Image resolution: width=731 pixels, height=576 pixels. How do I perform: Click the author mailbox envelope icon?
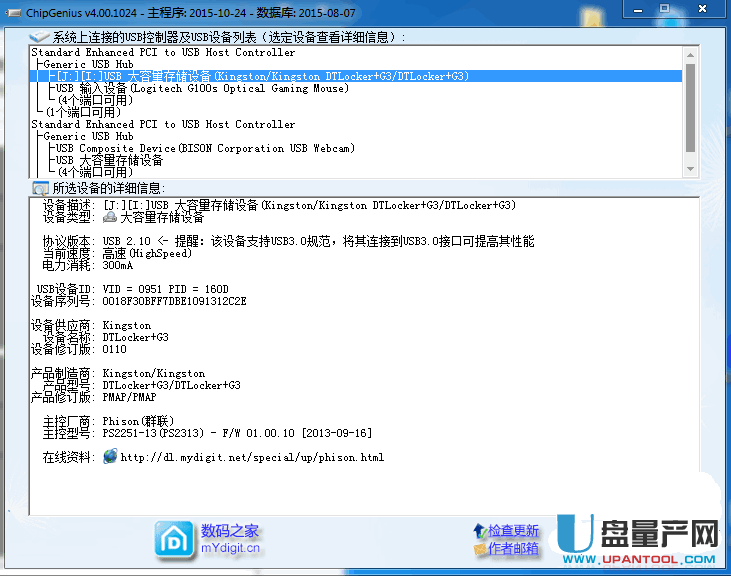click(480, 548)
